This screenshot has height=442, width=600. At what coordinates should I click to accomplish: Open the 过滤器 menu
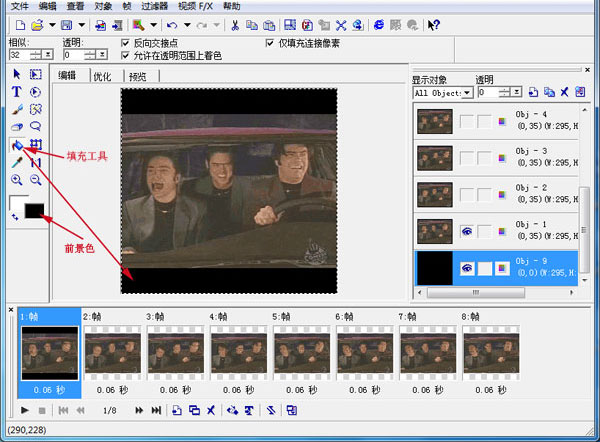(154, 6)
